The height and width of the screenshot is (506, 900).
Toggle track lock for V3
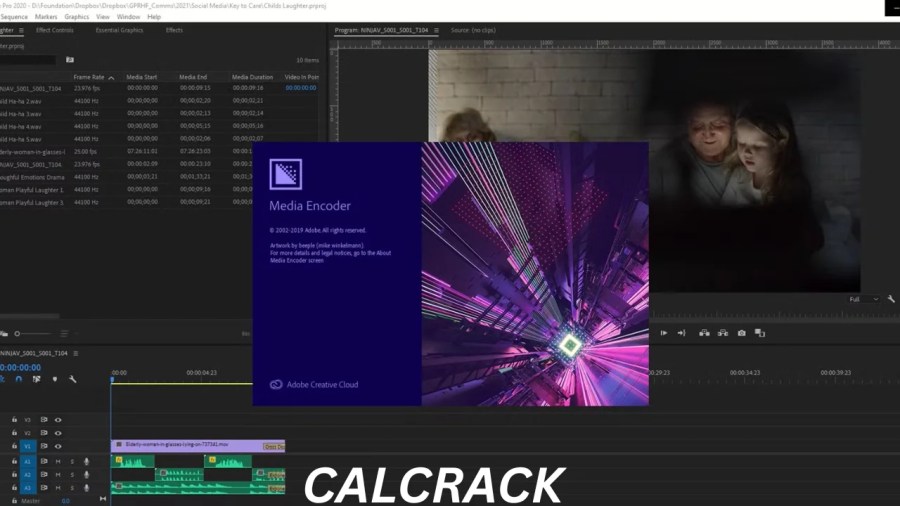click(14, 420)
